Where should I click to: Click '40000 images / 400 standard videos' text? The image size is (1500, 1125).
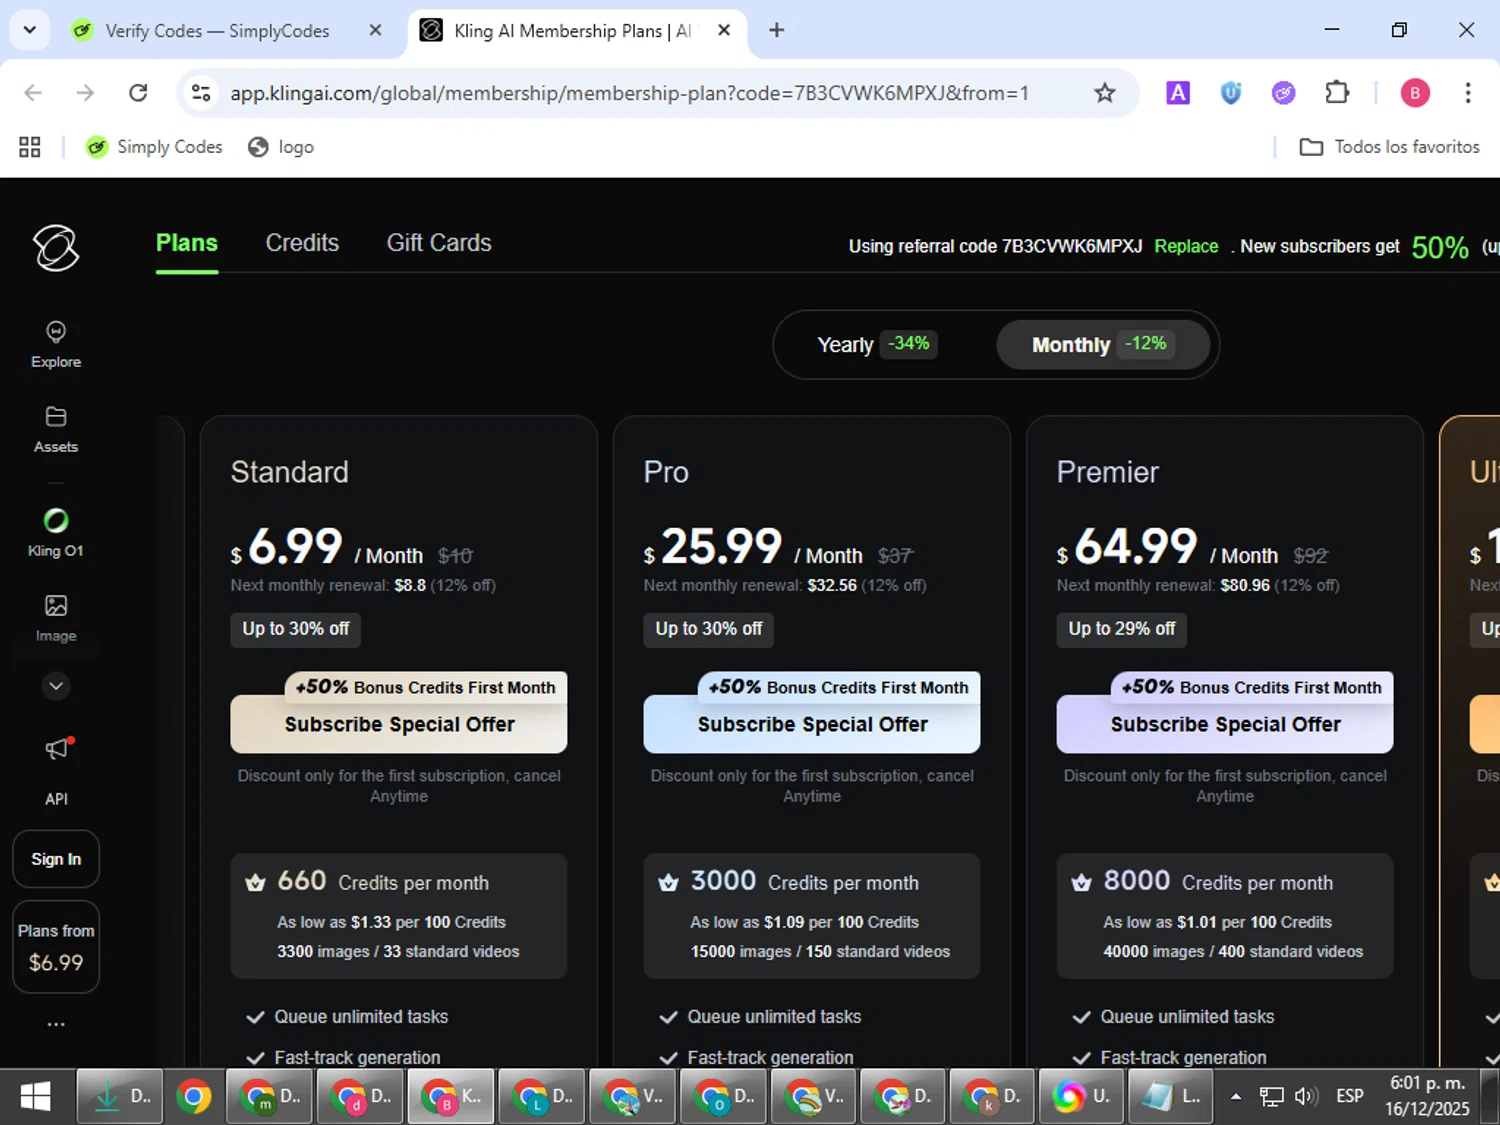1233,951
